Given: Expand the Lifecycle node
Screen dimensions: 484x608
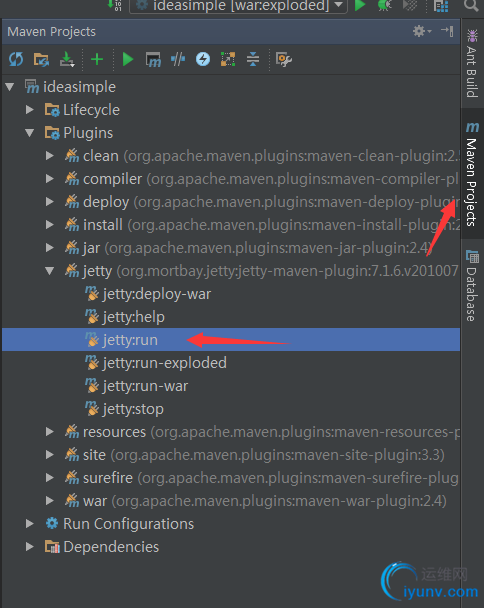Looking at the screenshot, I should pos(30,110).
